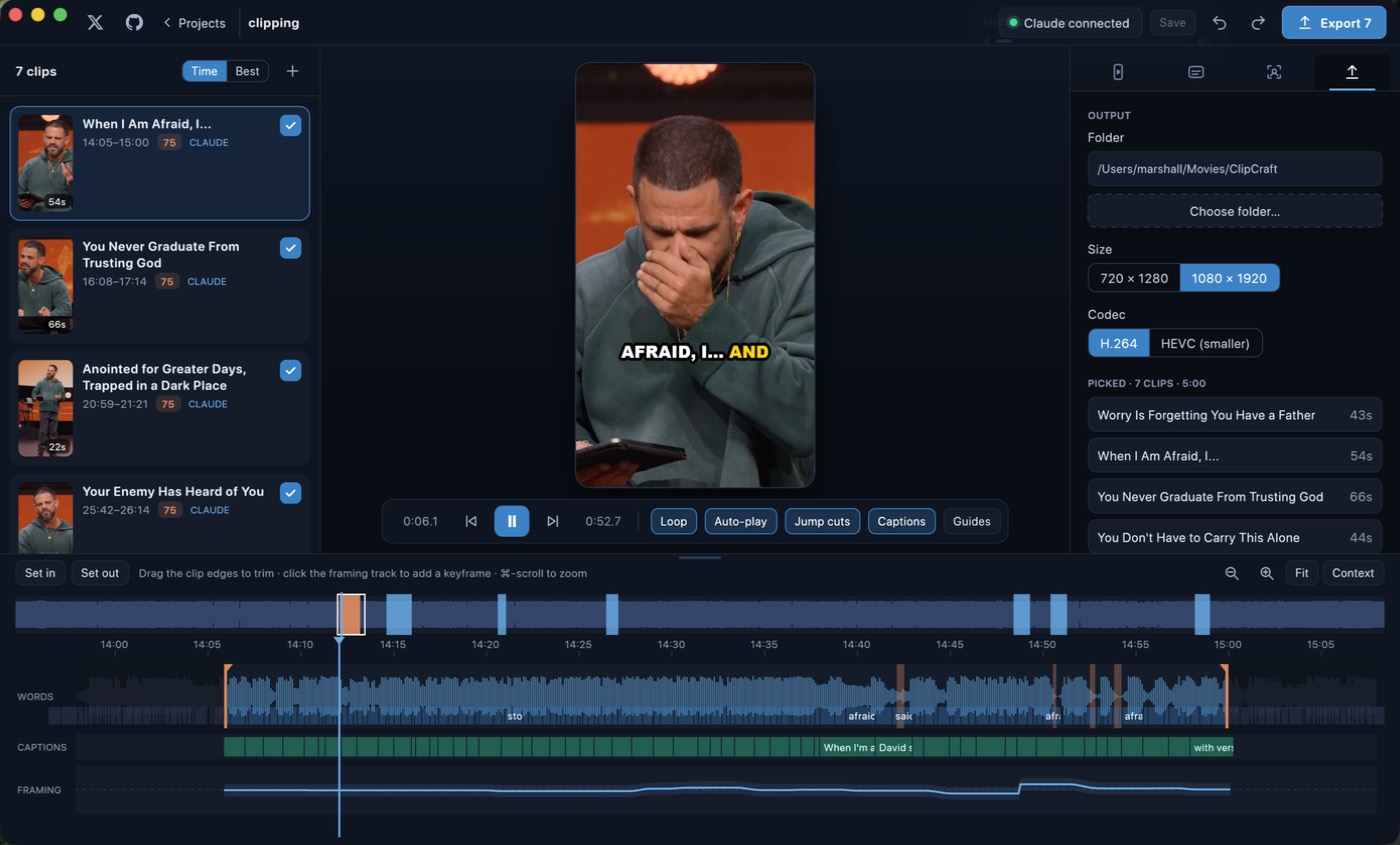The height and width of the screenshot is (845, 1400).
Task: Uncheck the 'When I Am Afraid, I...' clip
Action: point(290,125)
